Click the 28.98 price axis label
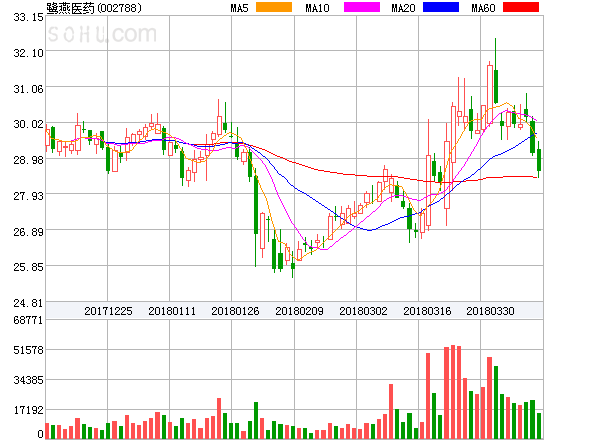The image size is (600, 440). tap(28, 160)
